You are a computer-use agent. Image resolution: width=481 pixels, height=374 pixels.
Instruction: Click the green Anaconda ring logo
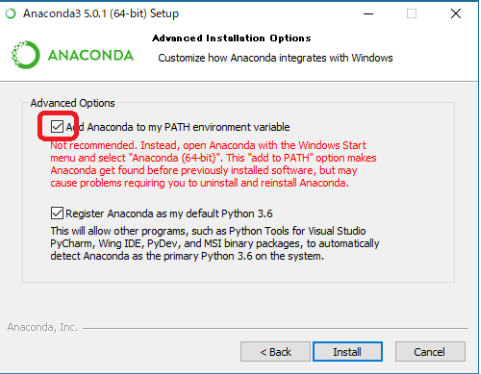coord(26,55)
